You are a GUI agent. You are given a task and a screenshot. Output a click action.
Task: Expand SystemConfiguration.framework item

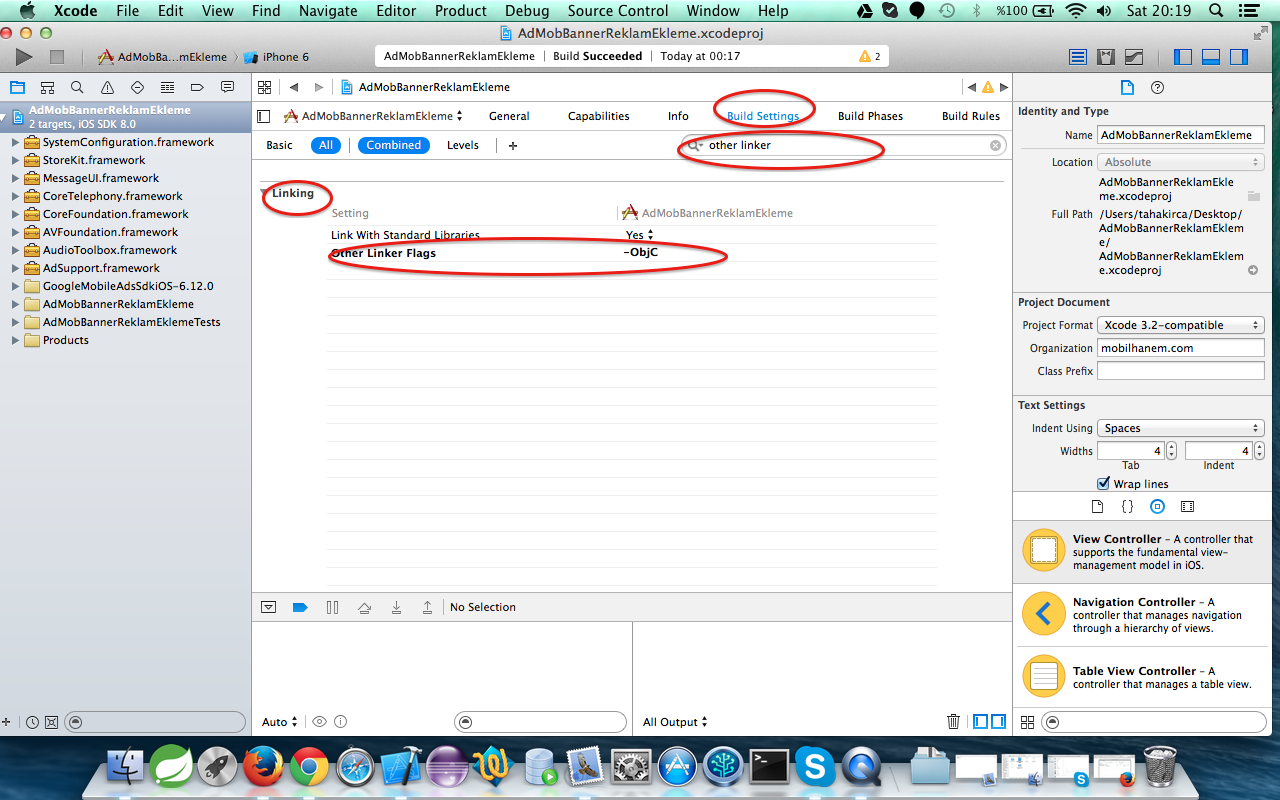pos(15,142)
